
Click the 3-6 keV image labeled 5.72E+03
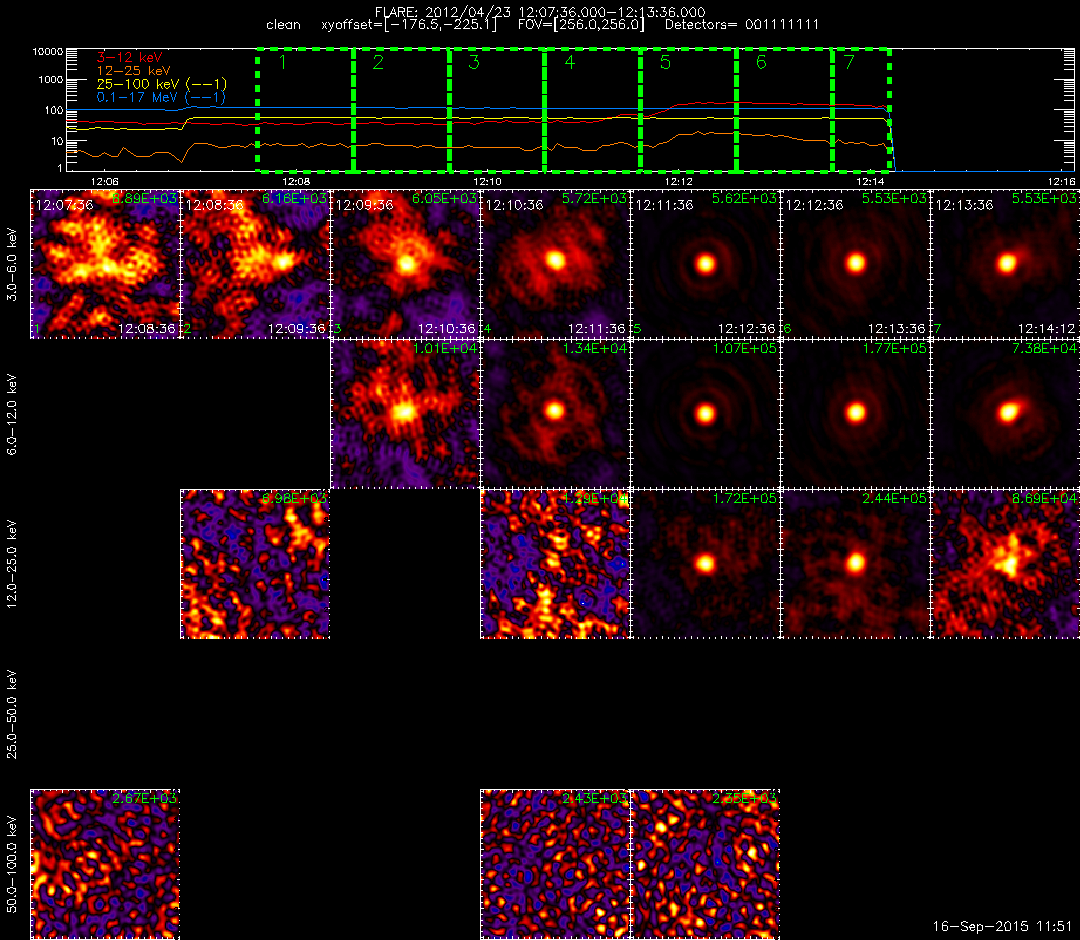click(x=555, y=264)
